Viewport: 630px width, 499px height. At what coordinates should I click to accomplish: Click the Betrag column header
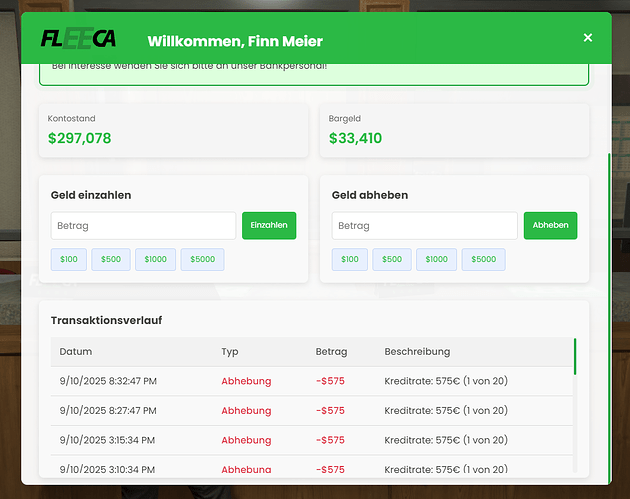[x=331, y=352]
